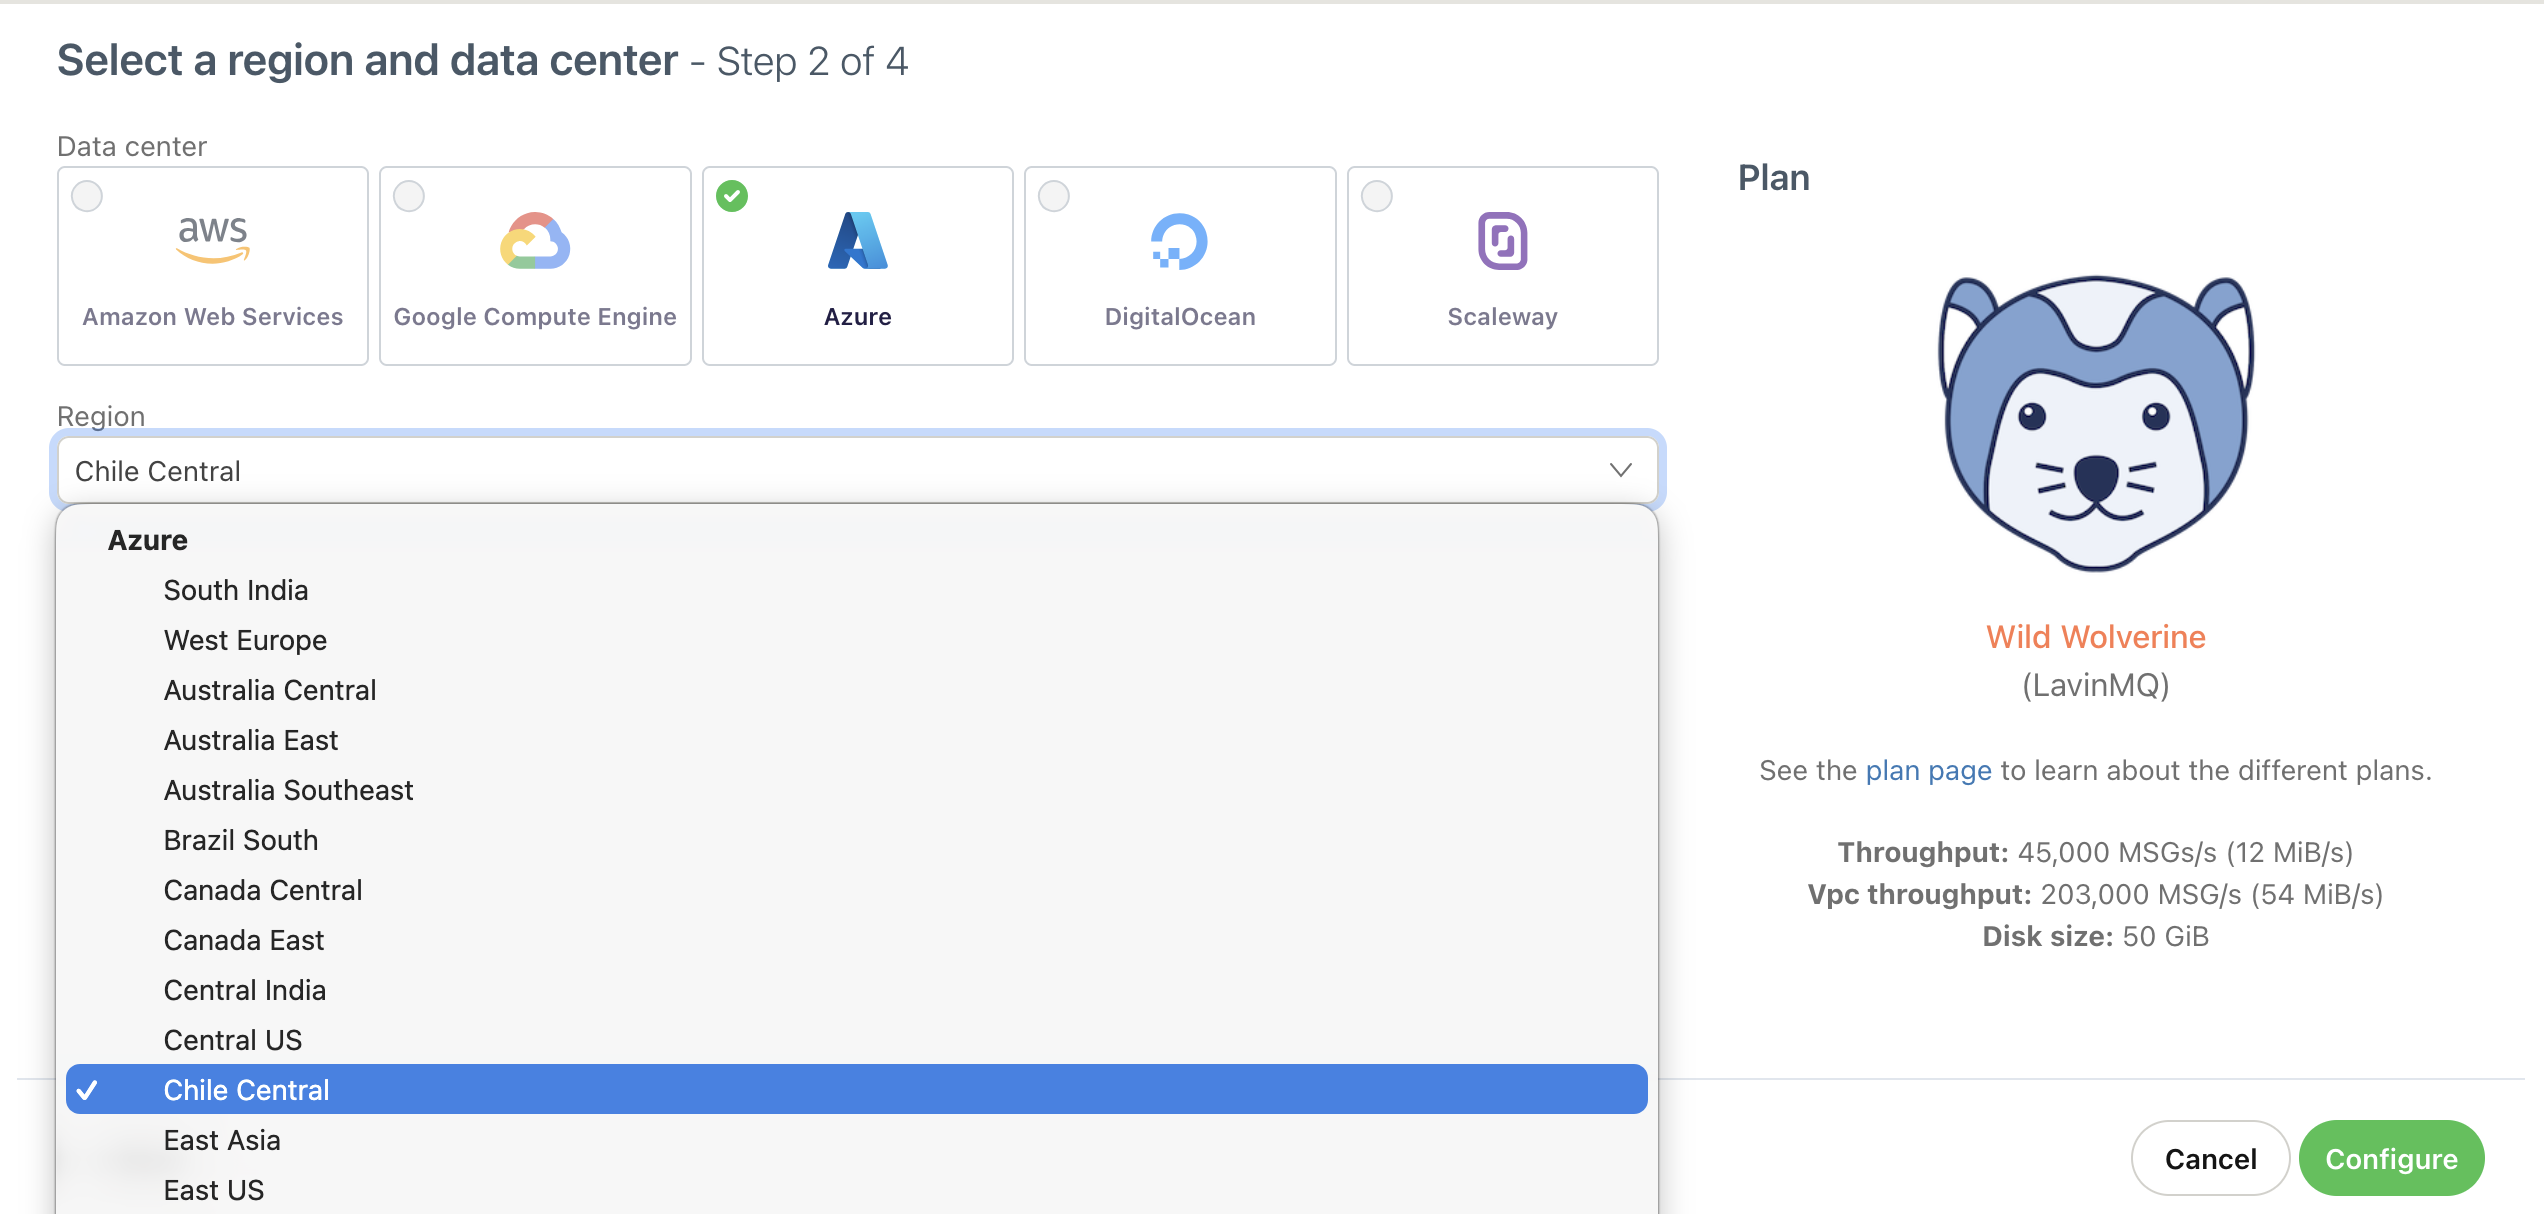Click the AWS logo icon

[212, 239]
